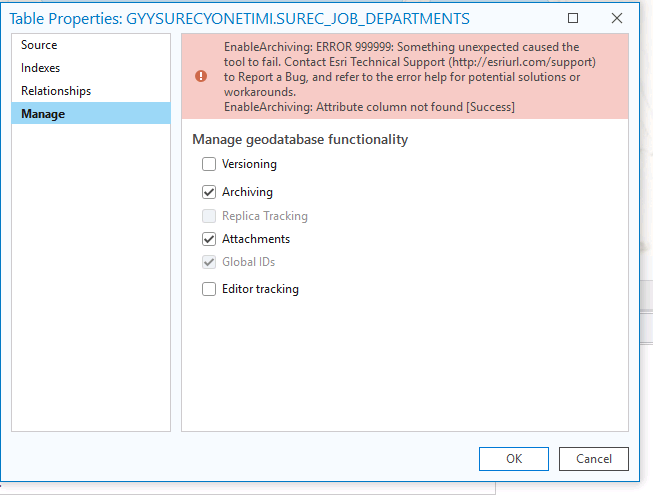Click the Manage geodatabase functionality heading

tap(300, 140)
